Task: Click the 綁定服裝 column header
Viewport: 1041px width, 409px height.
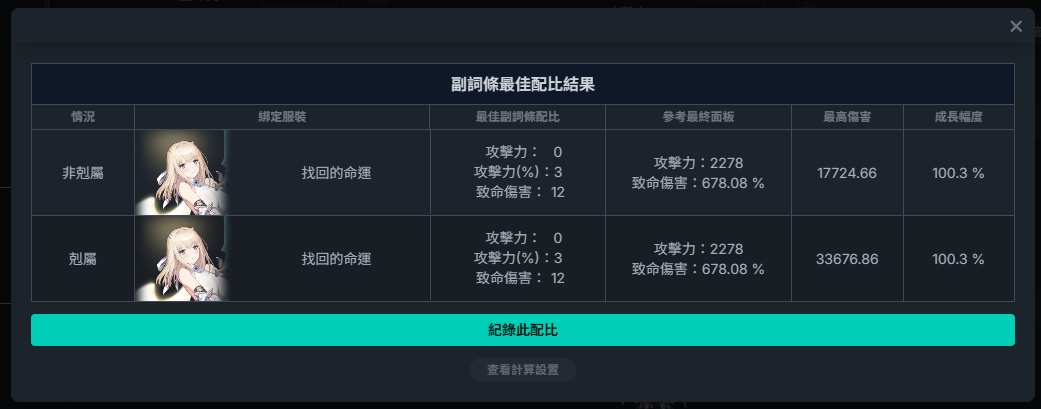Action: (x=282, y=117)
